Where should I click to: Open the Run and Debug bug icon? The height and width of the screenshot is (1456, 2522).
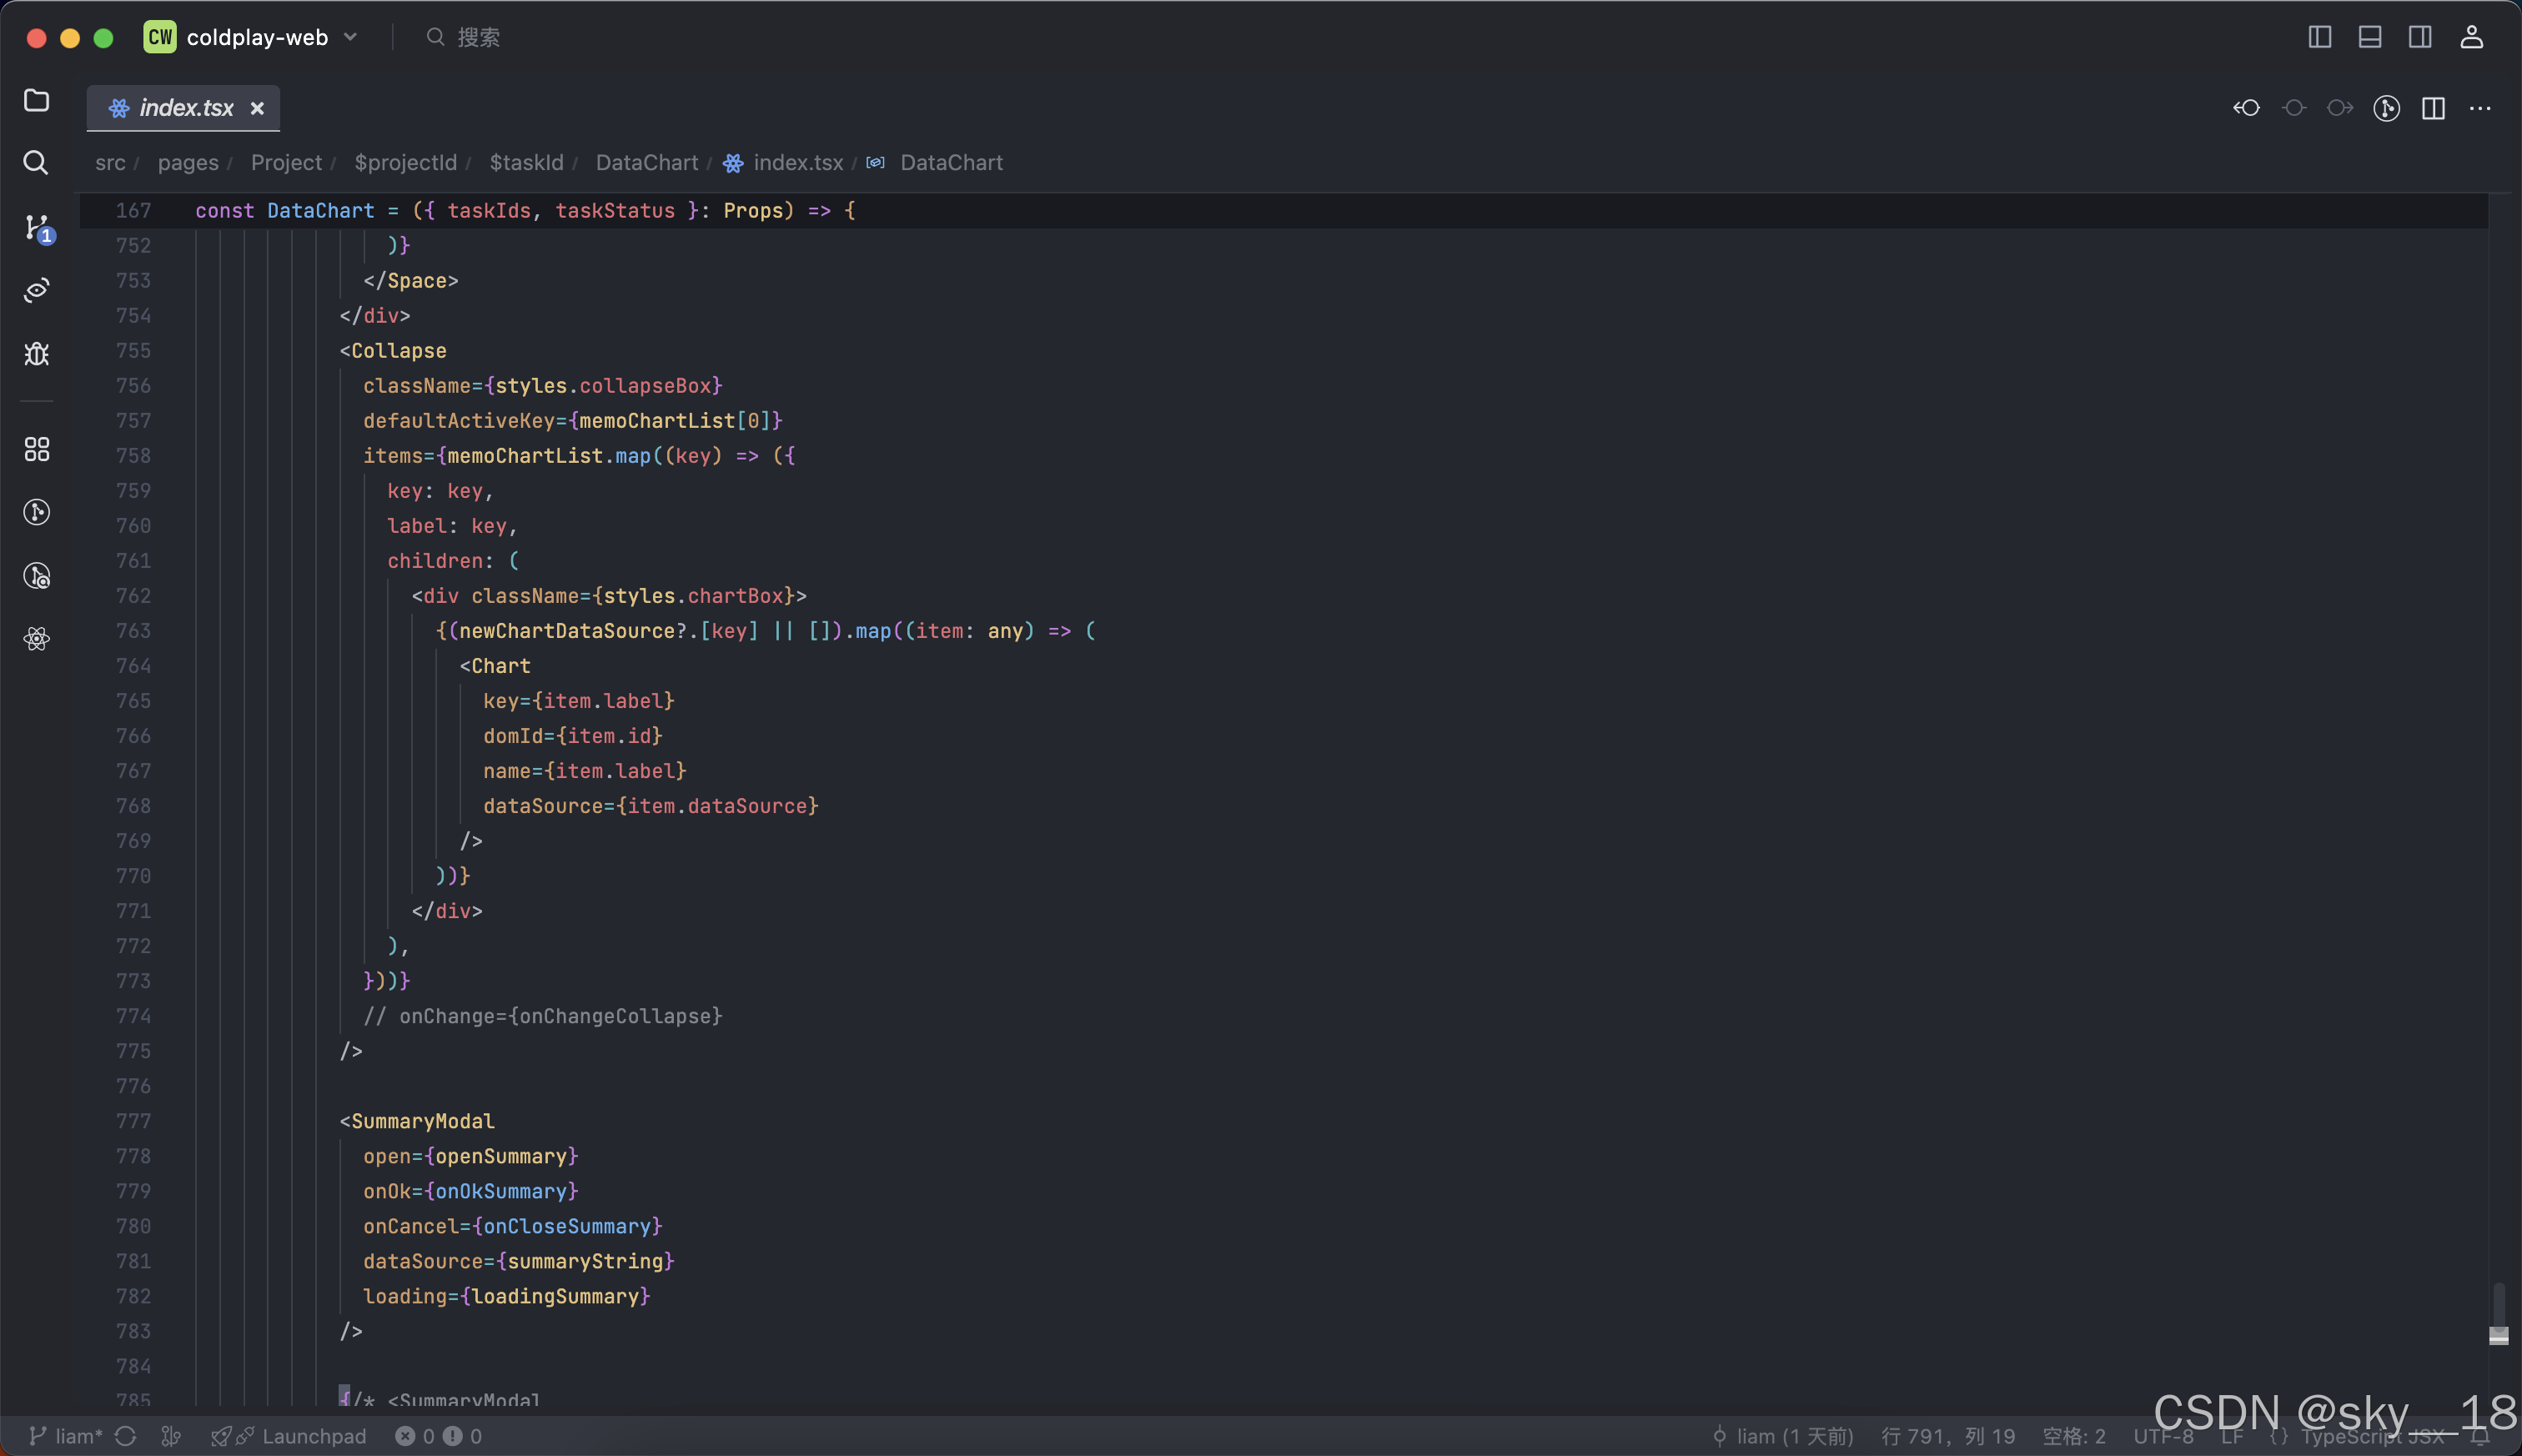pos(36,354)
